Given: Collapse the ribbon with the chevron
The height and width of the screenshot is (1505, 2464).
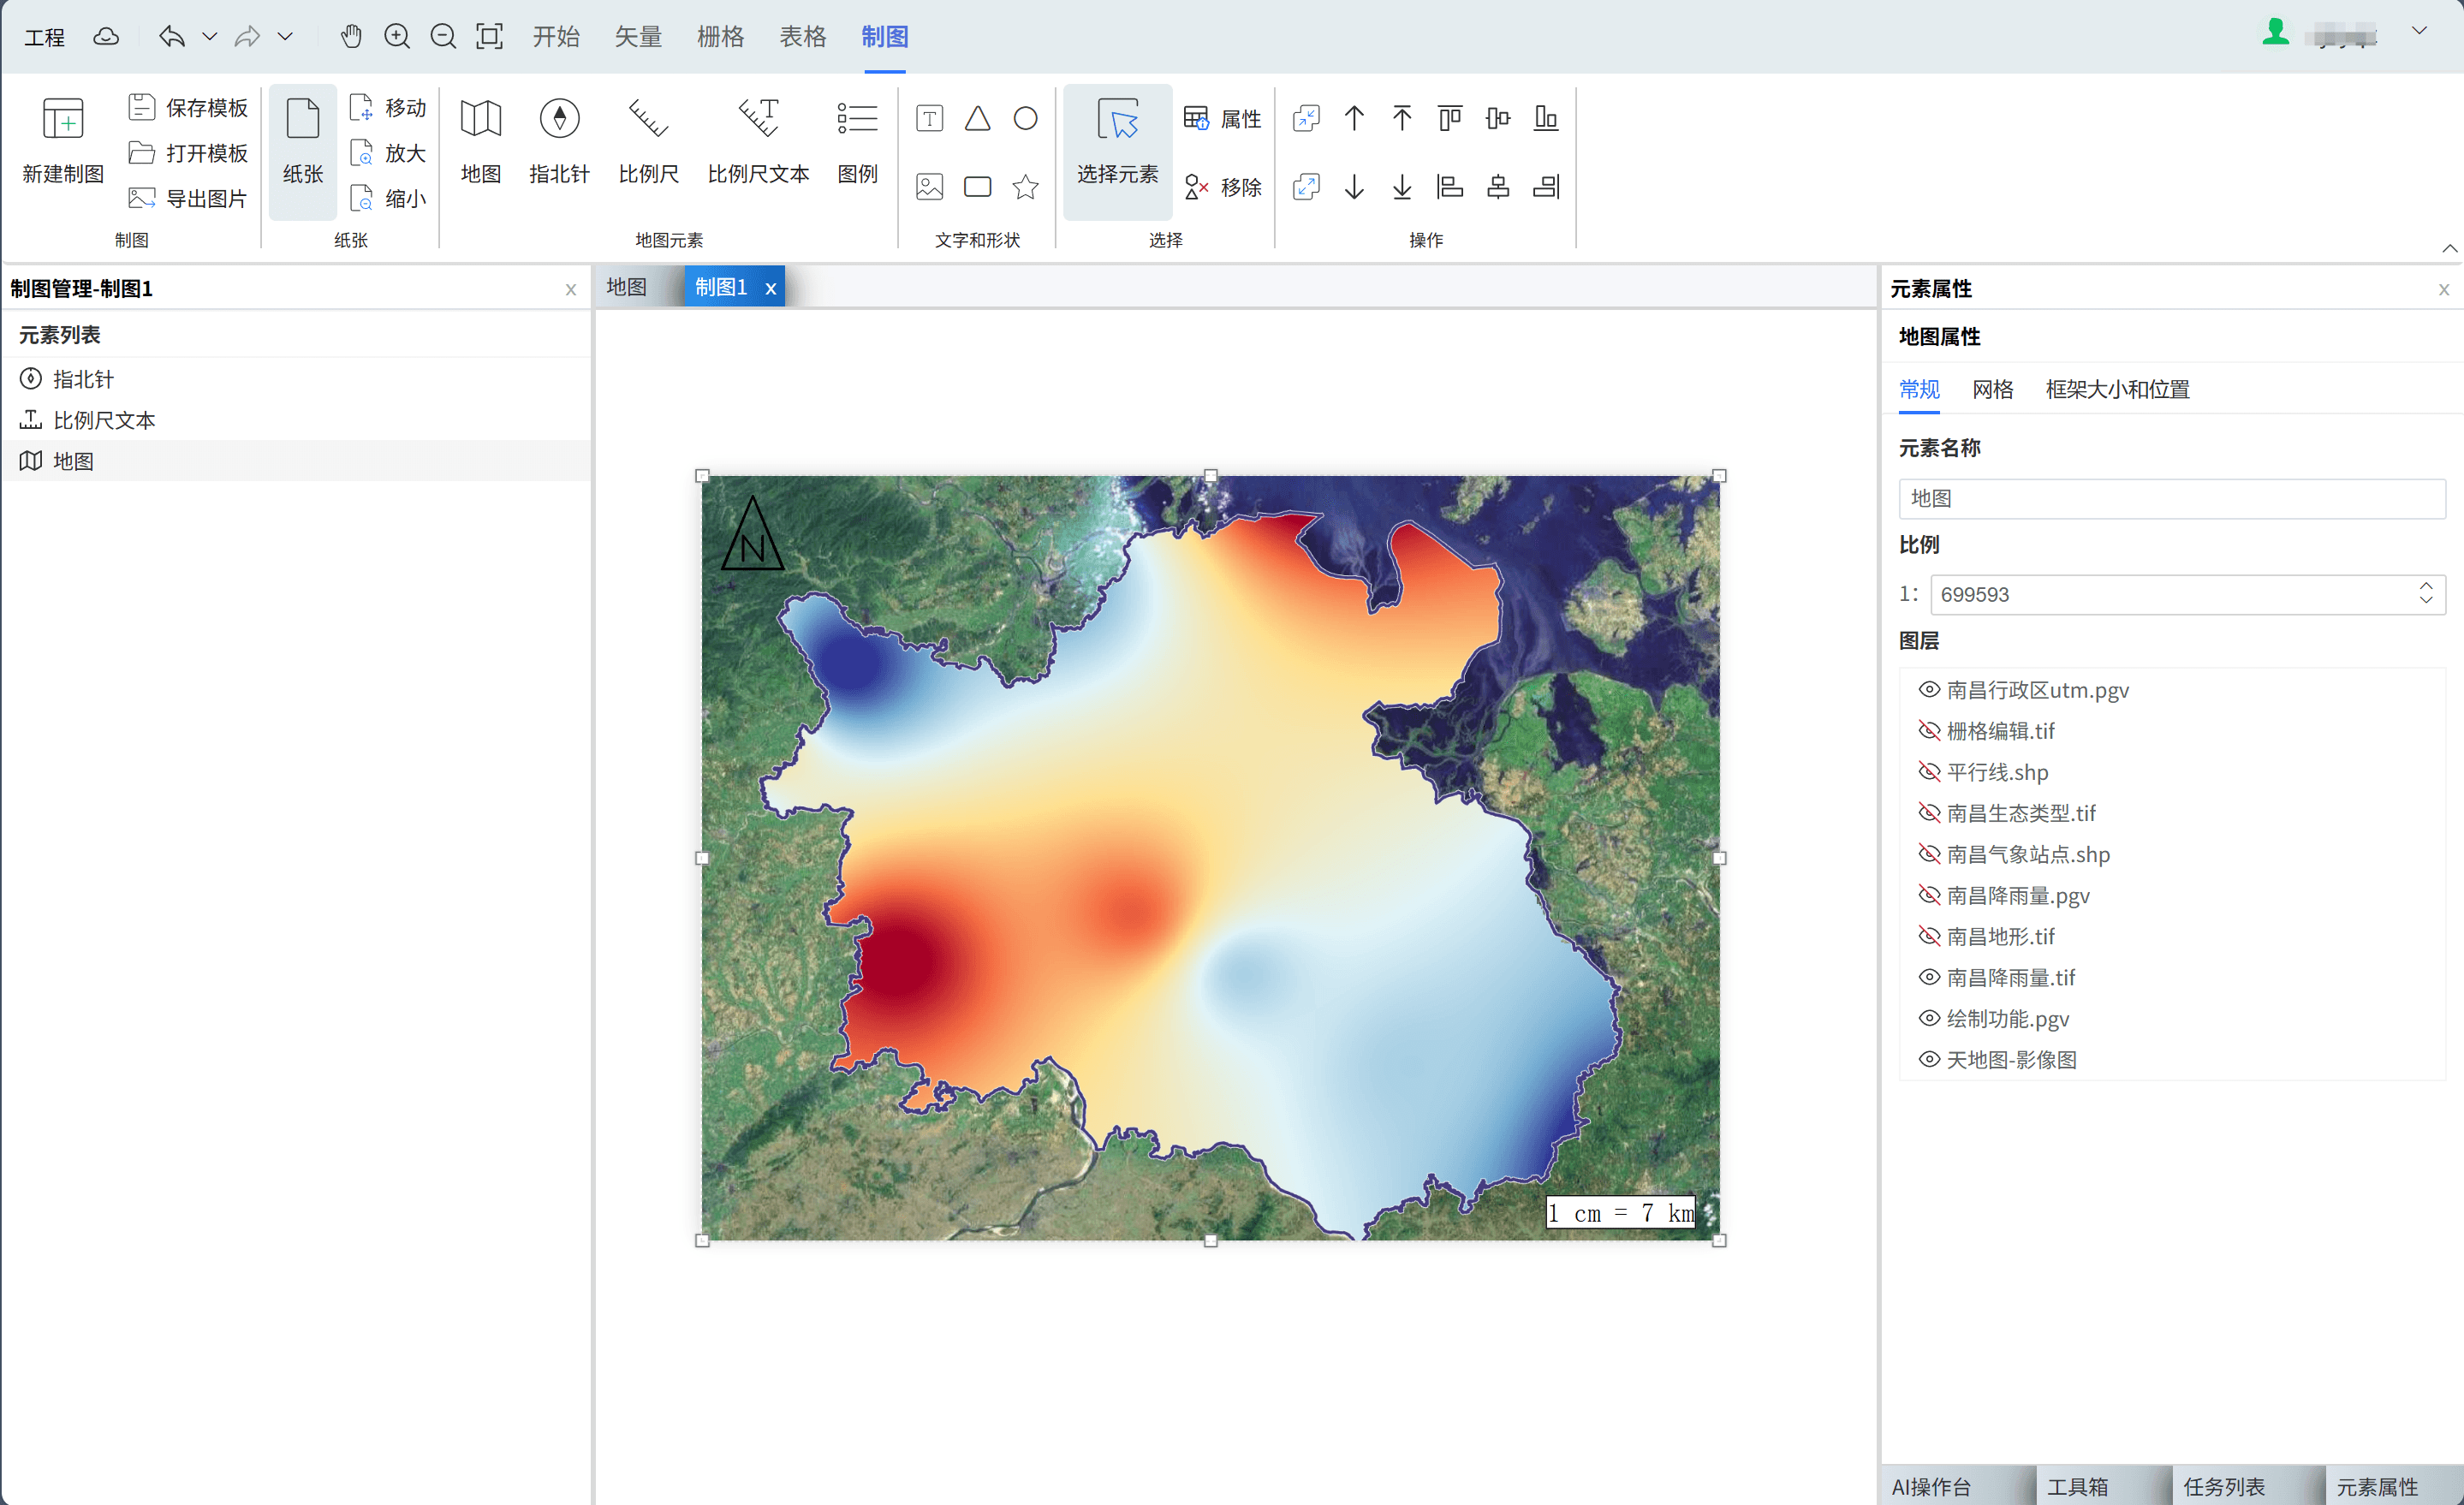Looking at the screenshot, I should coord(2449,248).
